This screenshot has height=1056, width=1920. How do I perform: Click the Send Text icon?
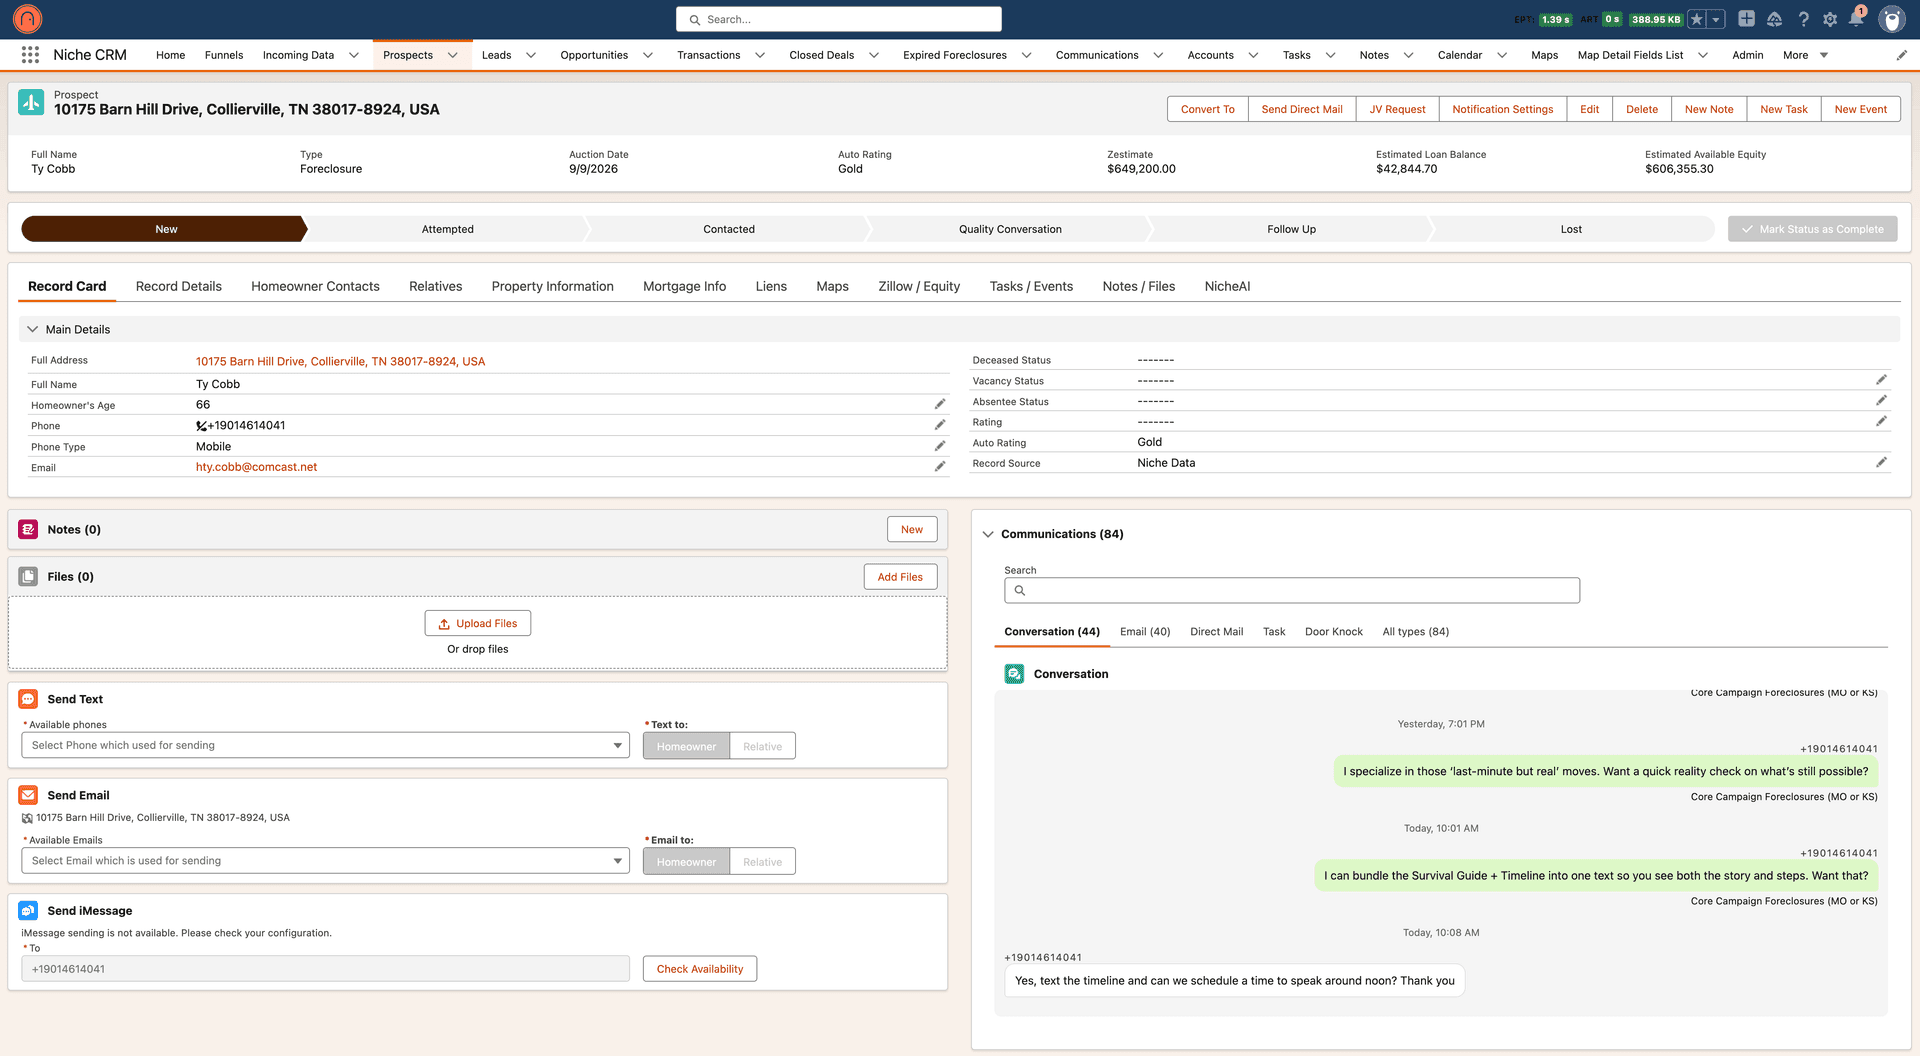pos(28,699)
